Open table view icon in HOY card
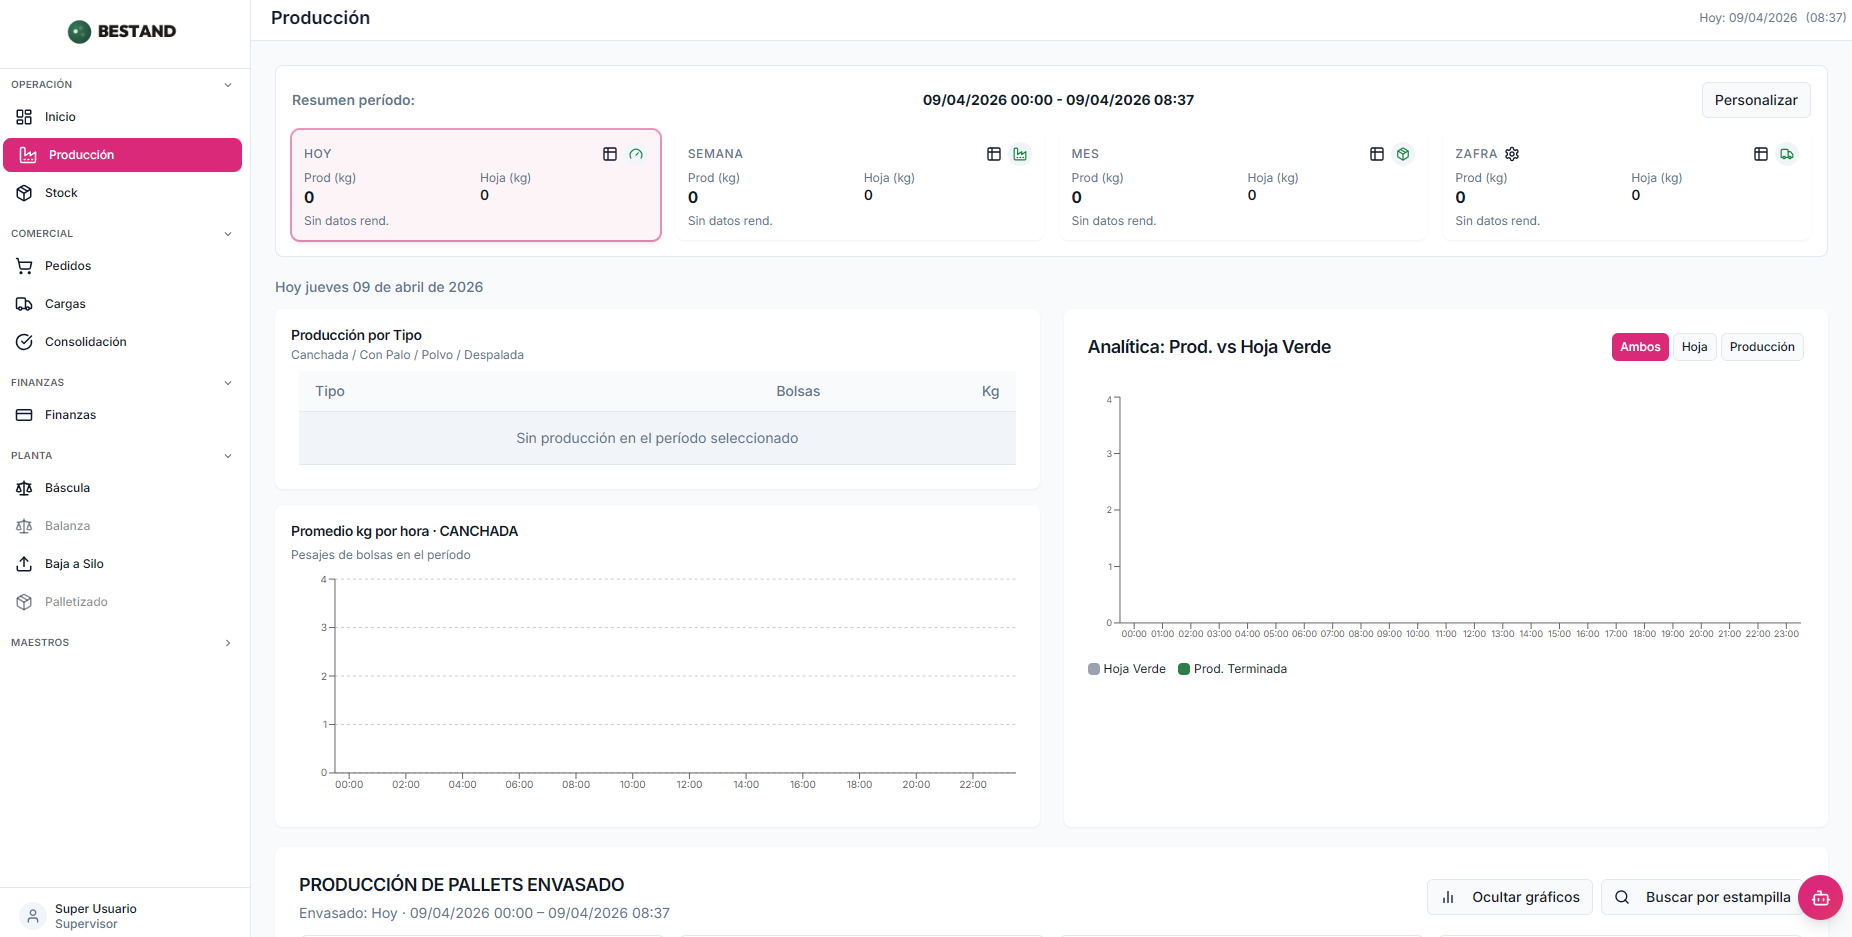Image resolution: width=1852 pixels, height=937 pixels. [x=610, y=154]
